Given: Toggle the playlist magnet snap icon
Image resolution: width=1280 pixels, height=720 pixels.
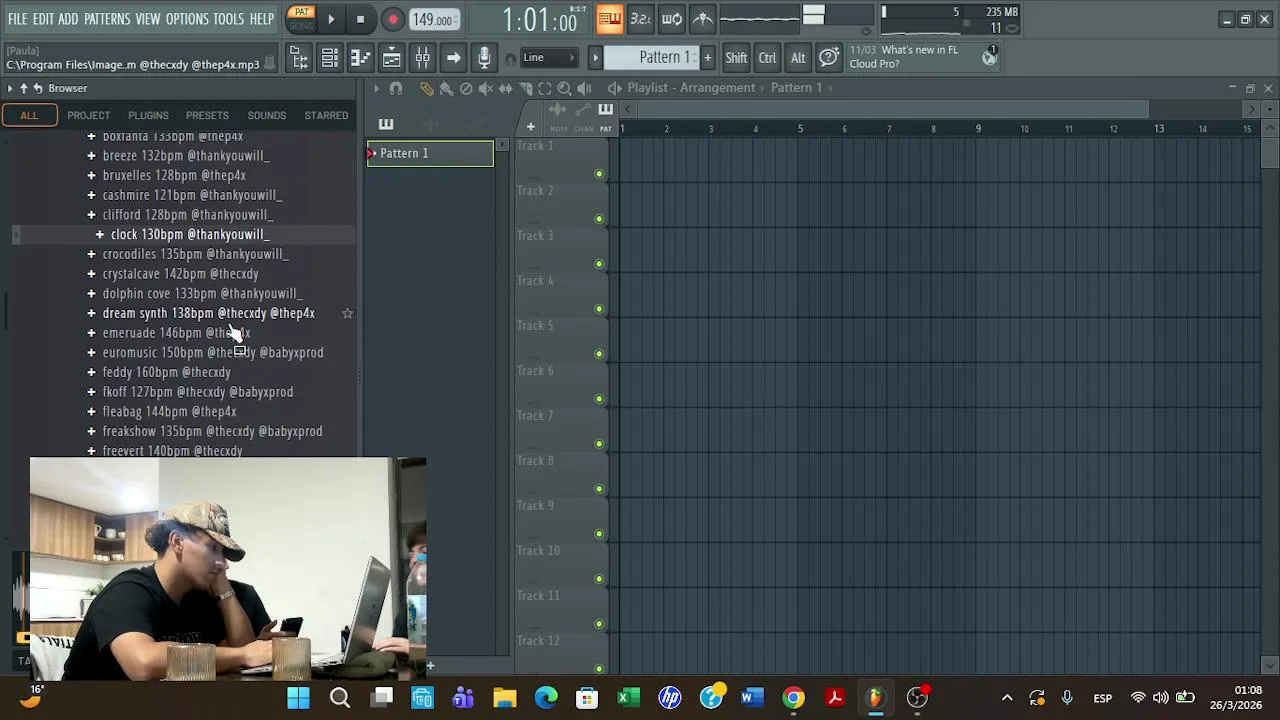Looking at the screenshot, I should [x=396, y=88].
